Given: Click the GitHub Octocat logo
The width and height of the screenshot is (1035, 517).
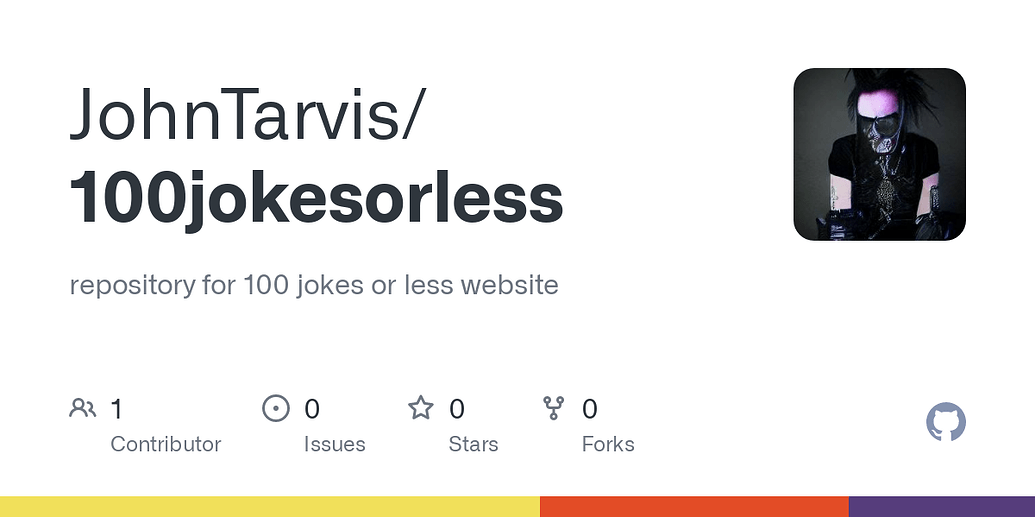Looking at the screenshot, I should [946, 421].
